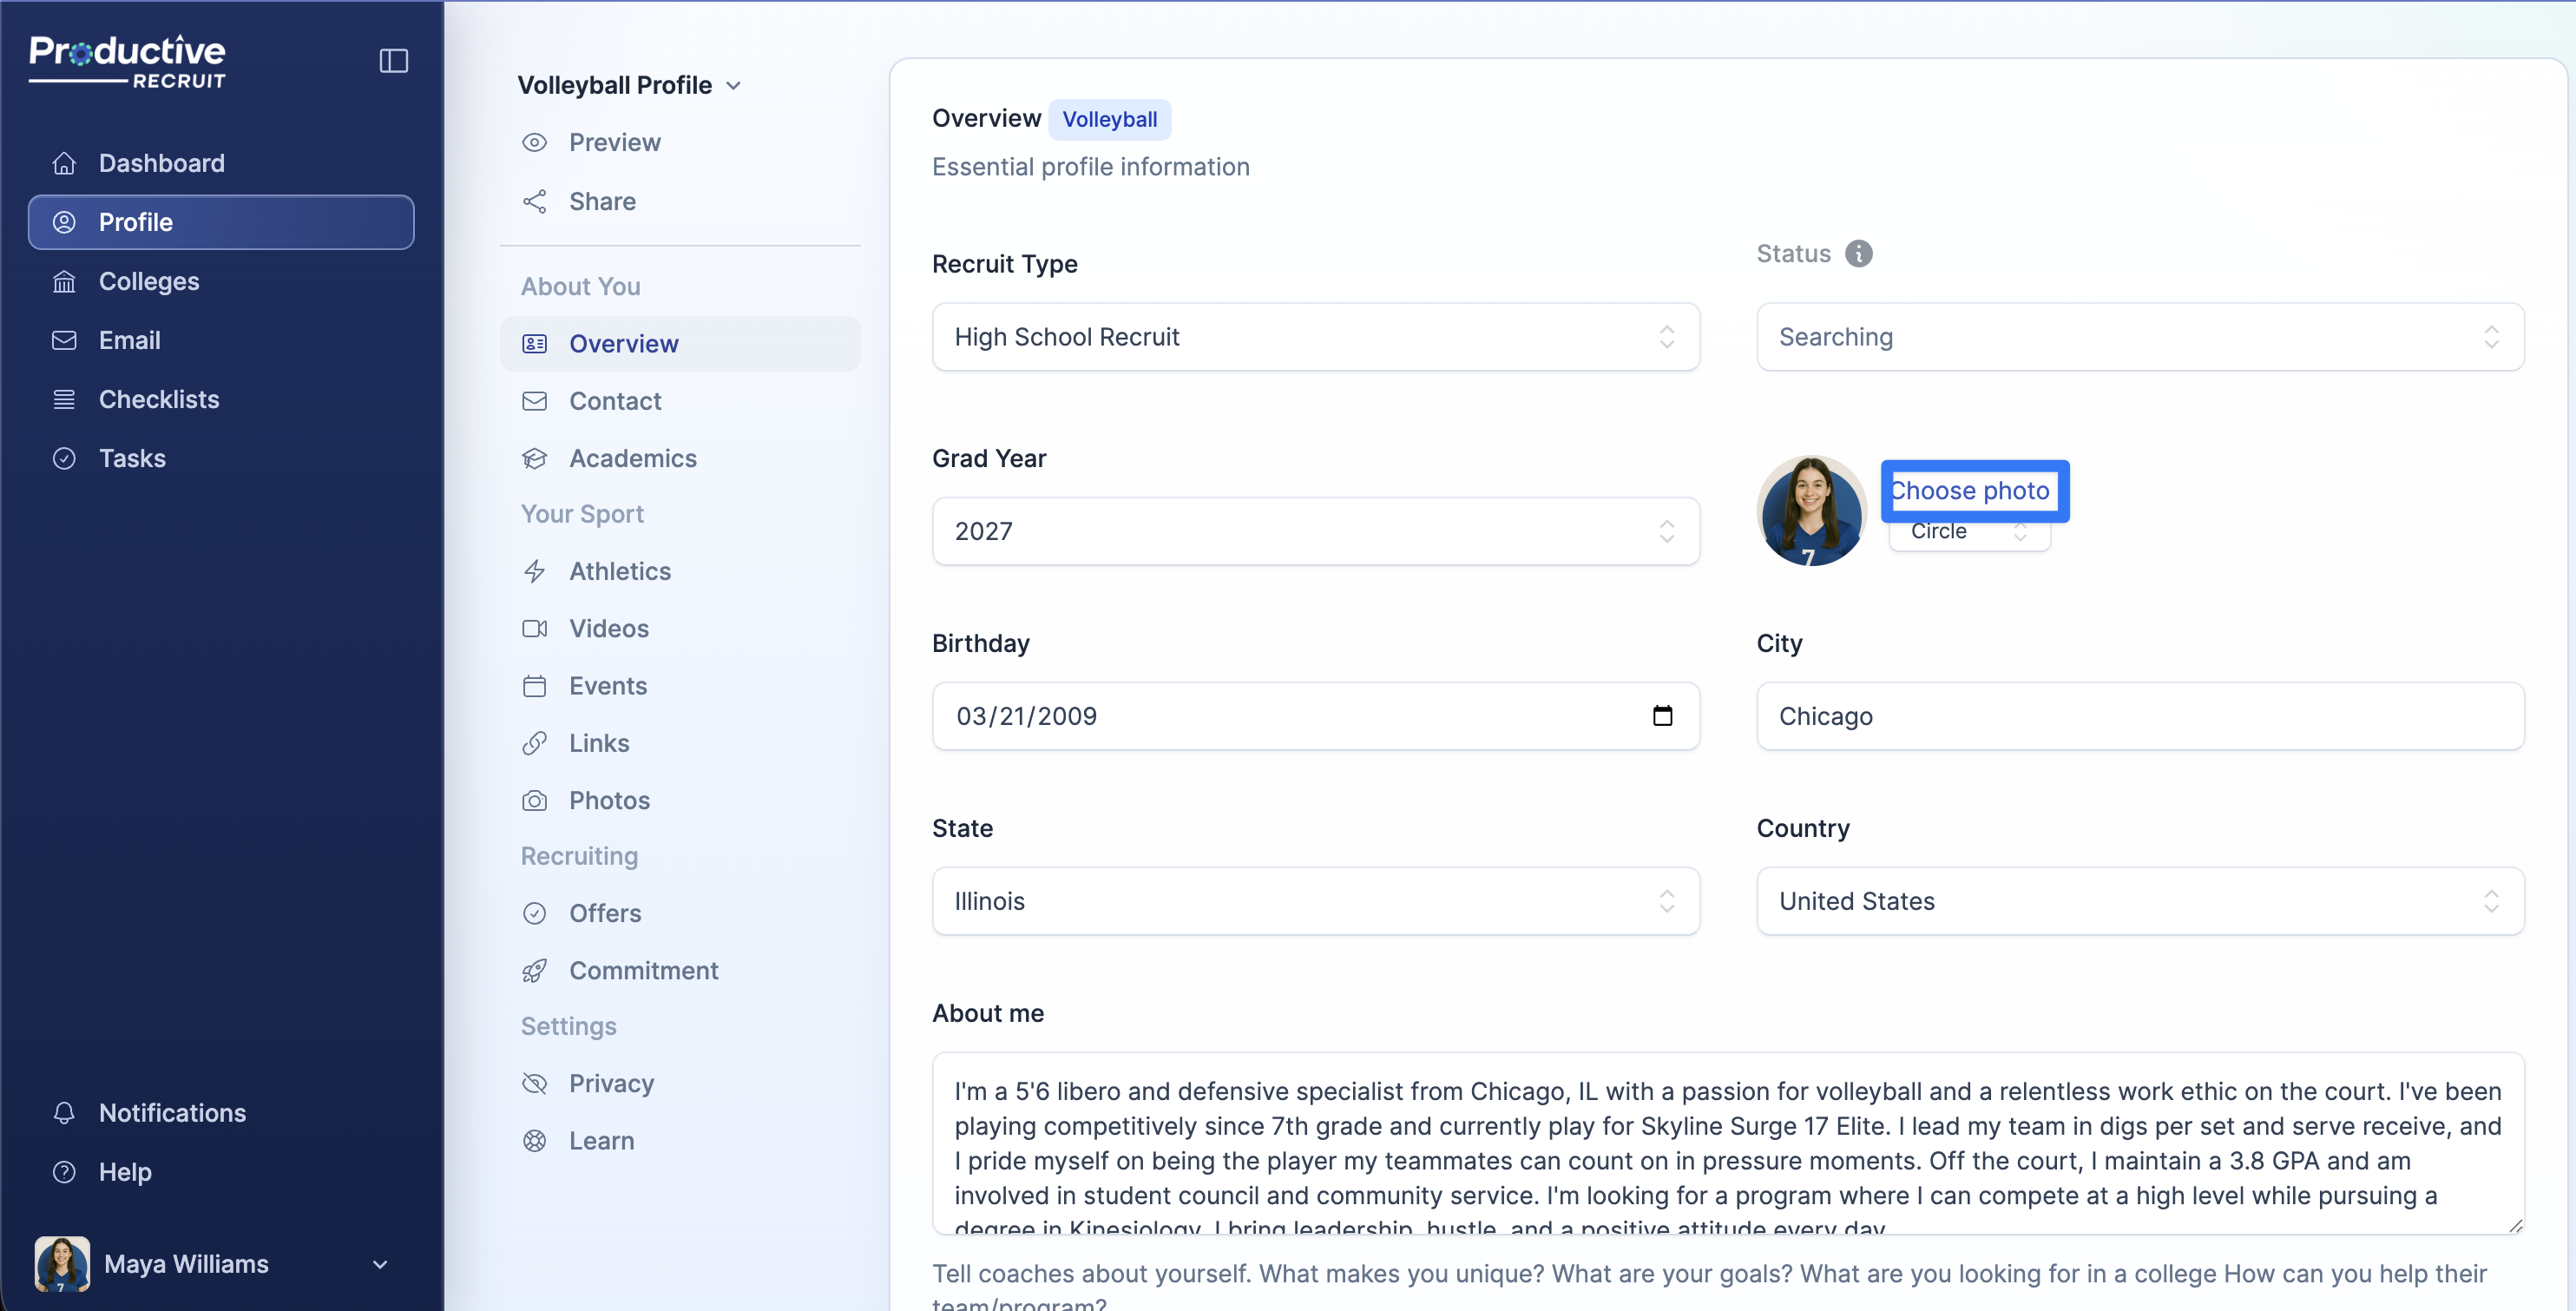Expand Maya Williams account menu
This screenshot has width=2576, height=1311.
(380, 1264)
